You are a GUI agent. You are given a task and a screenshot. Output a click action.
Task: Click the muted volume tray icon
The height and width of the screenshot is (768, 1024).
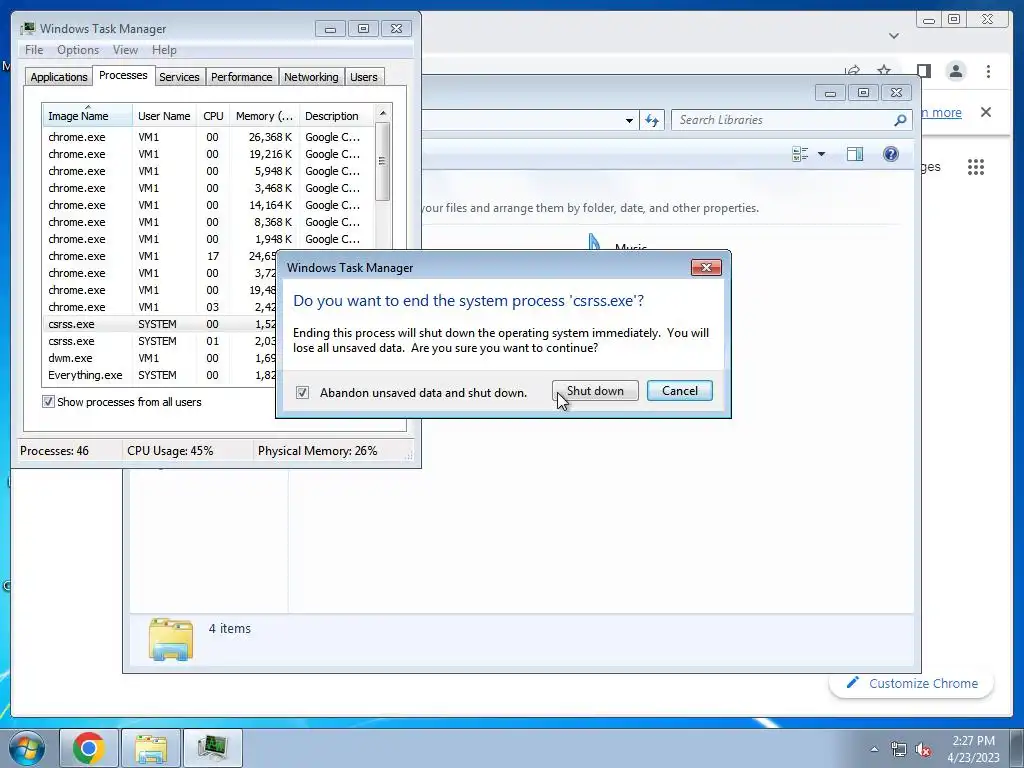(x=923, y=750)
